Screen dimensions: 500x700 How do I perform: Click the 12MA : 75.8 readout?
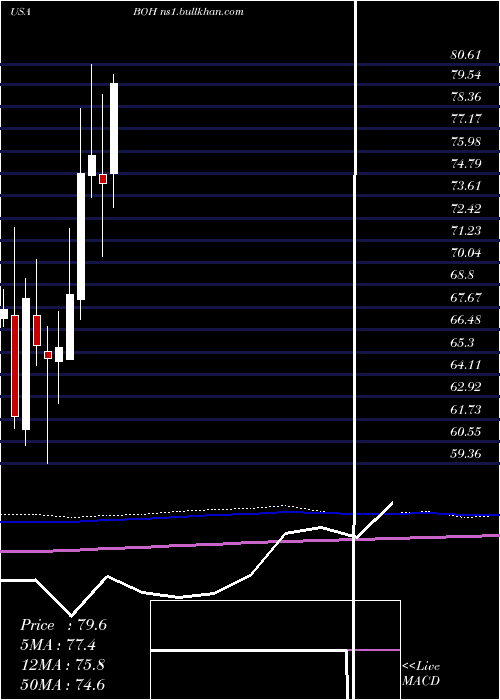(x=63, y=664)
